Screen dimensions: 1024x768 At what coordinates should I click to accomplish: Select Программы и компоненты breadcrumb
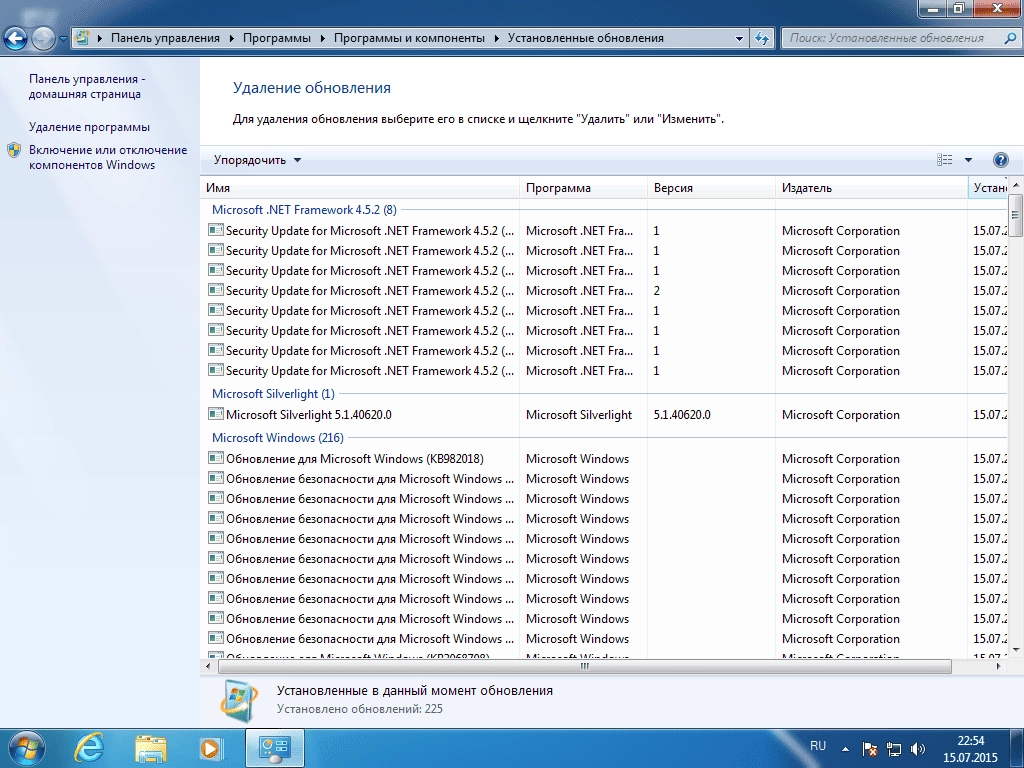point(409,38)
